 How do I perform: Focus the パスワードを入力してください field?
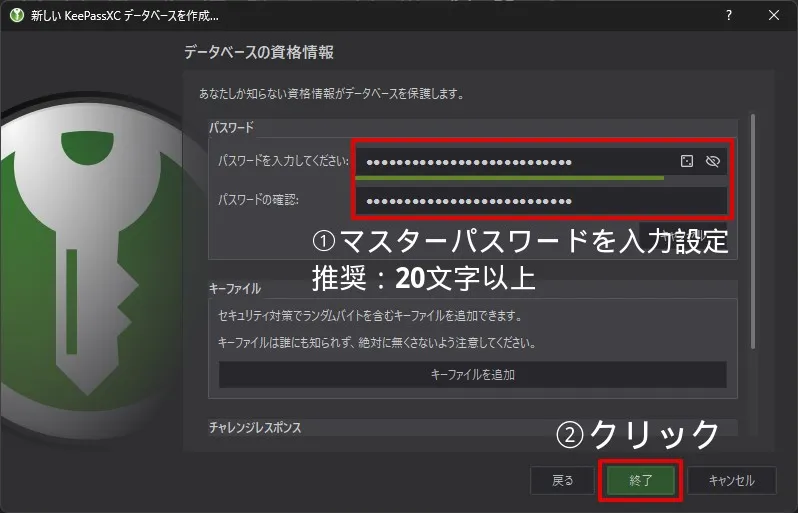[x=540, y=162]
